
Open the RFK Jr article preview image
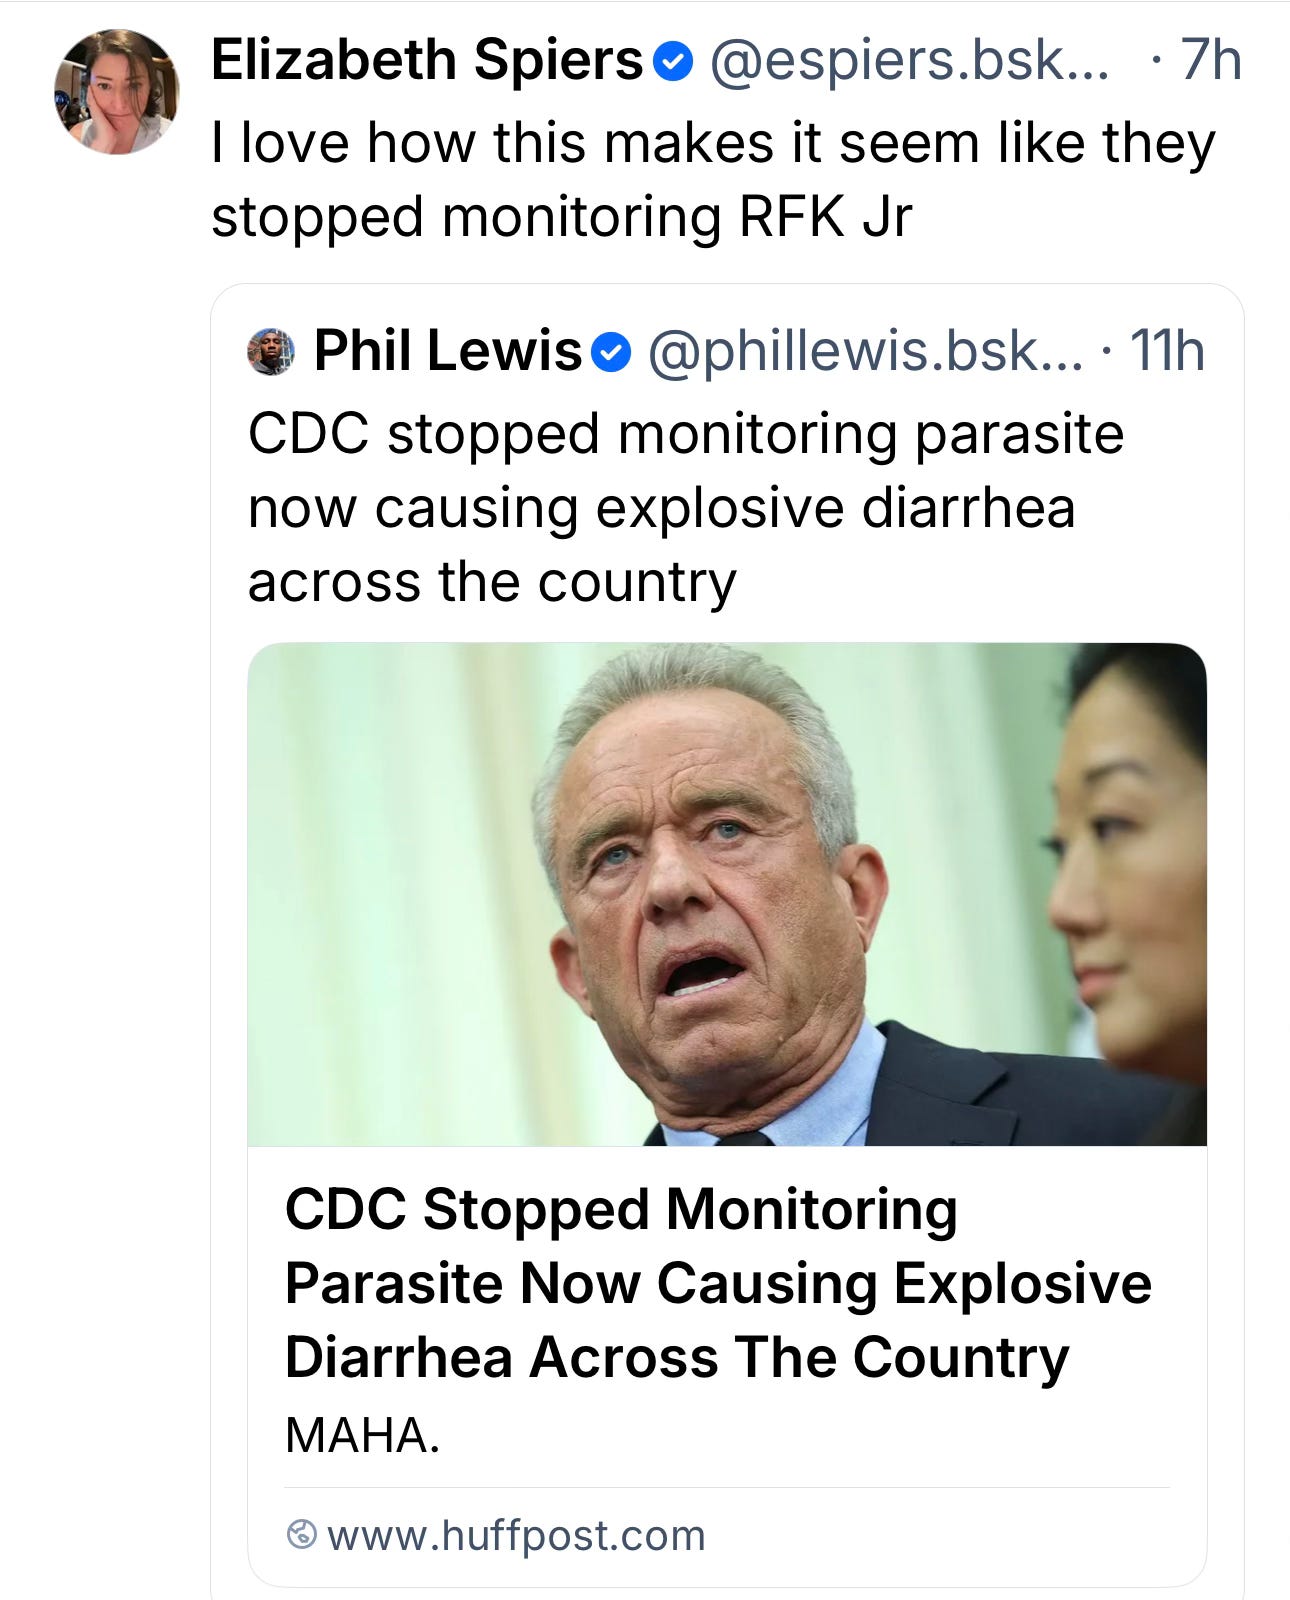727,894
